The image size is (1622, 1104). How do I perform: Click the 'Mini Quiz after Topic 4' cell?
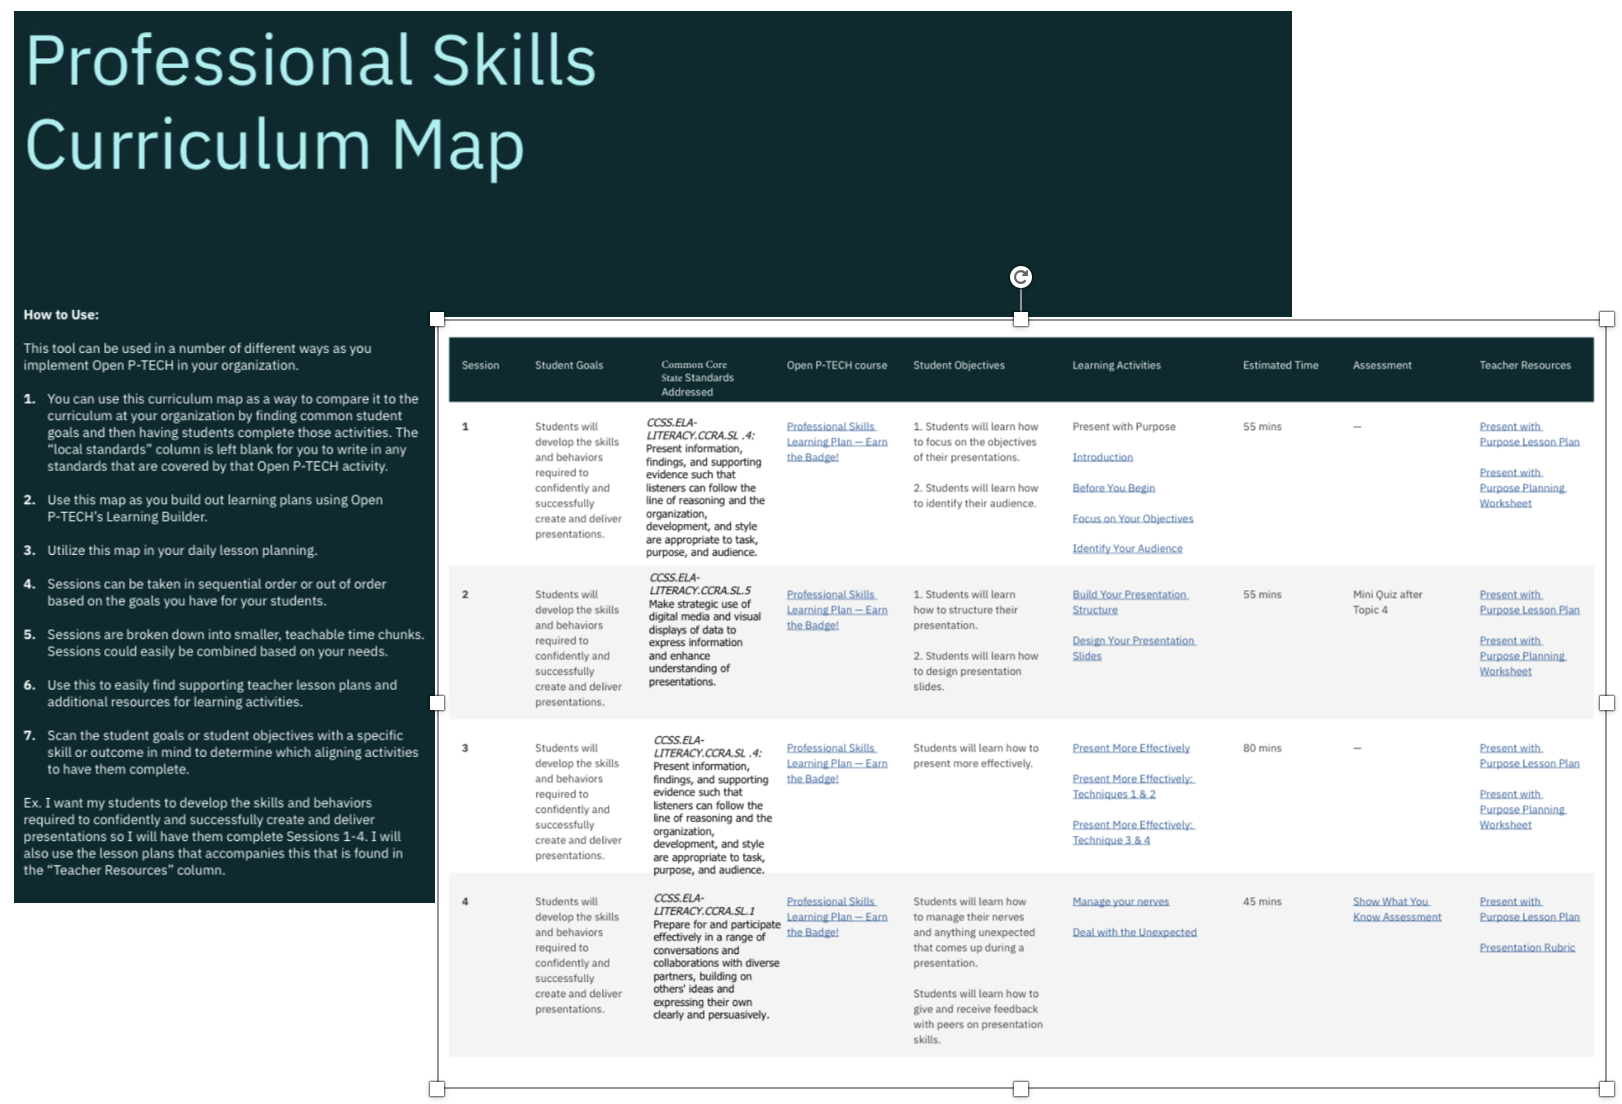click(x=1387, y=602)
